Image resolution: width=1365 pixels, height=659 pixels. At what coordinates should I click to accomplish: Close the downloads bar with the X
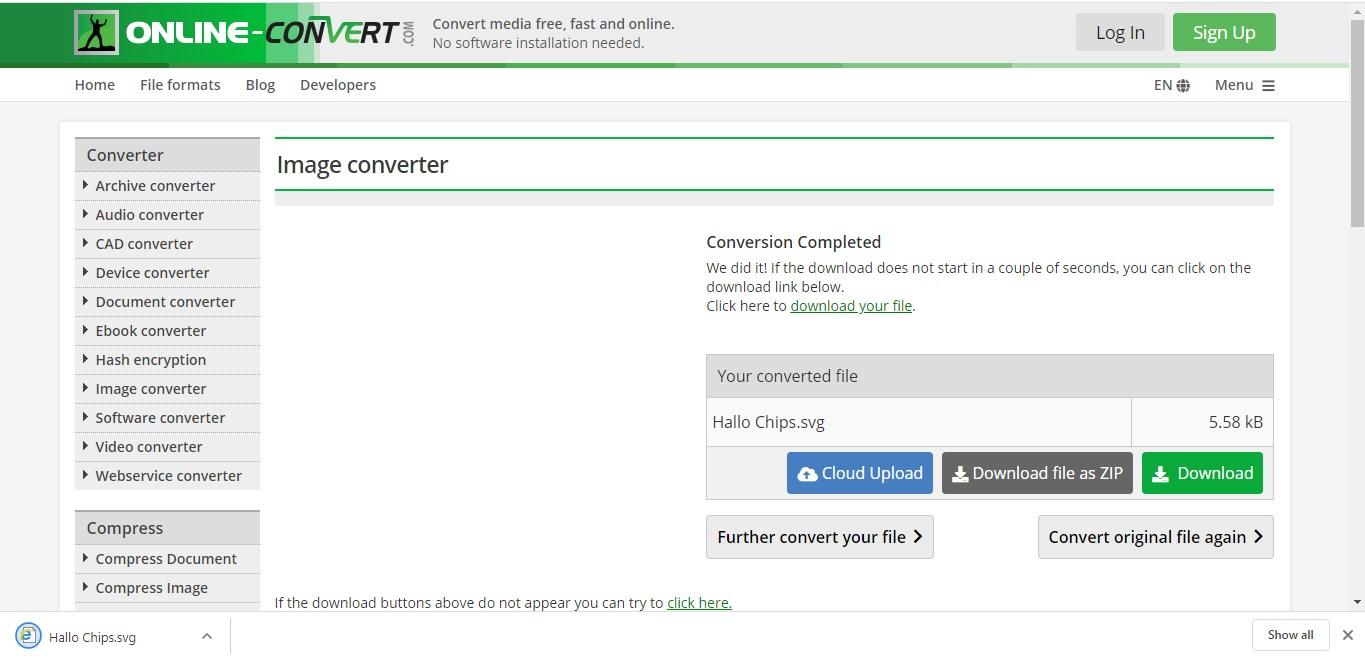[1347, 635]
